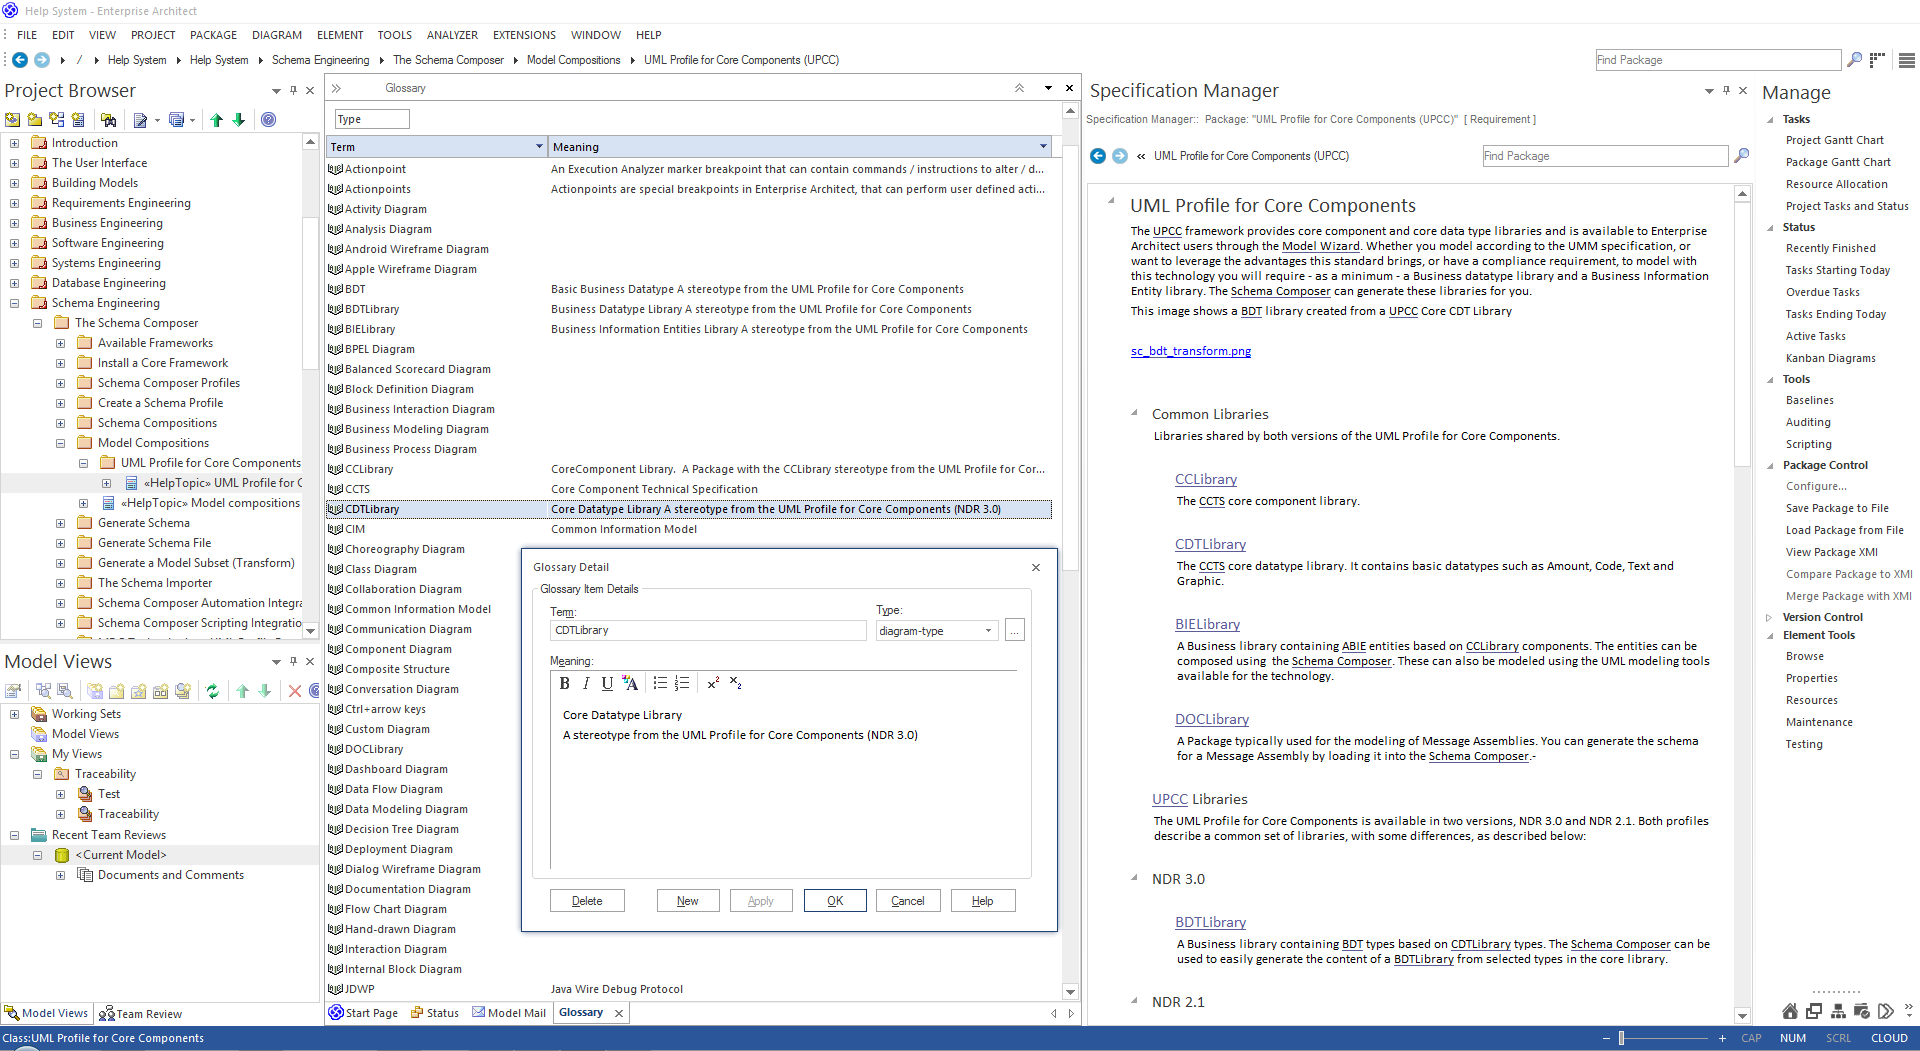Click the Term input field
The width and height of the screenshot is (1920, 1051).
[x=707, y=631]
